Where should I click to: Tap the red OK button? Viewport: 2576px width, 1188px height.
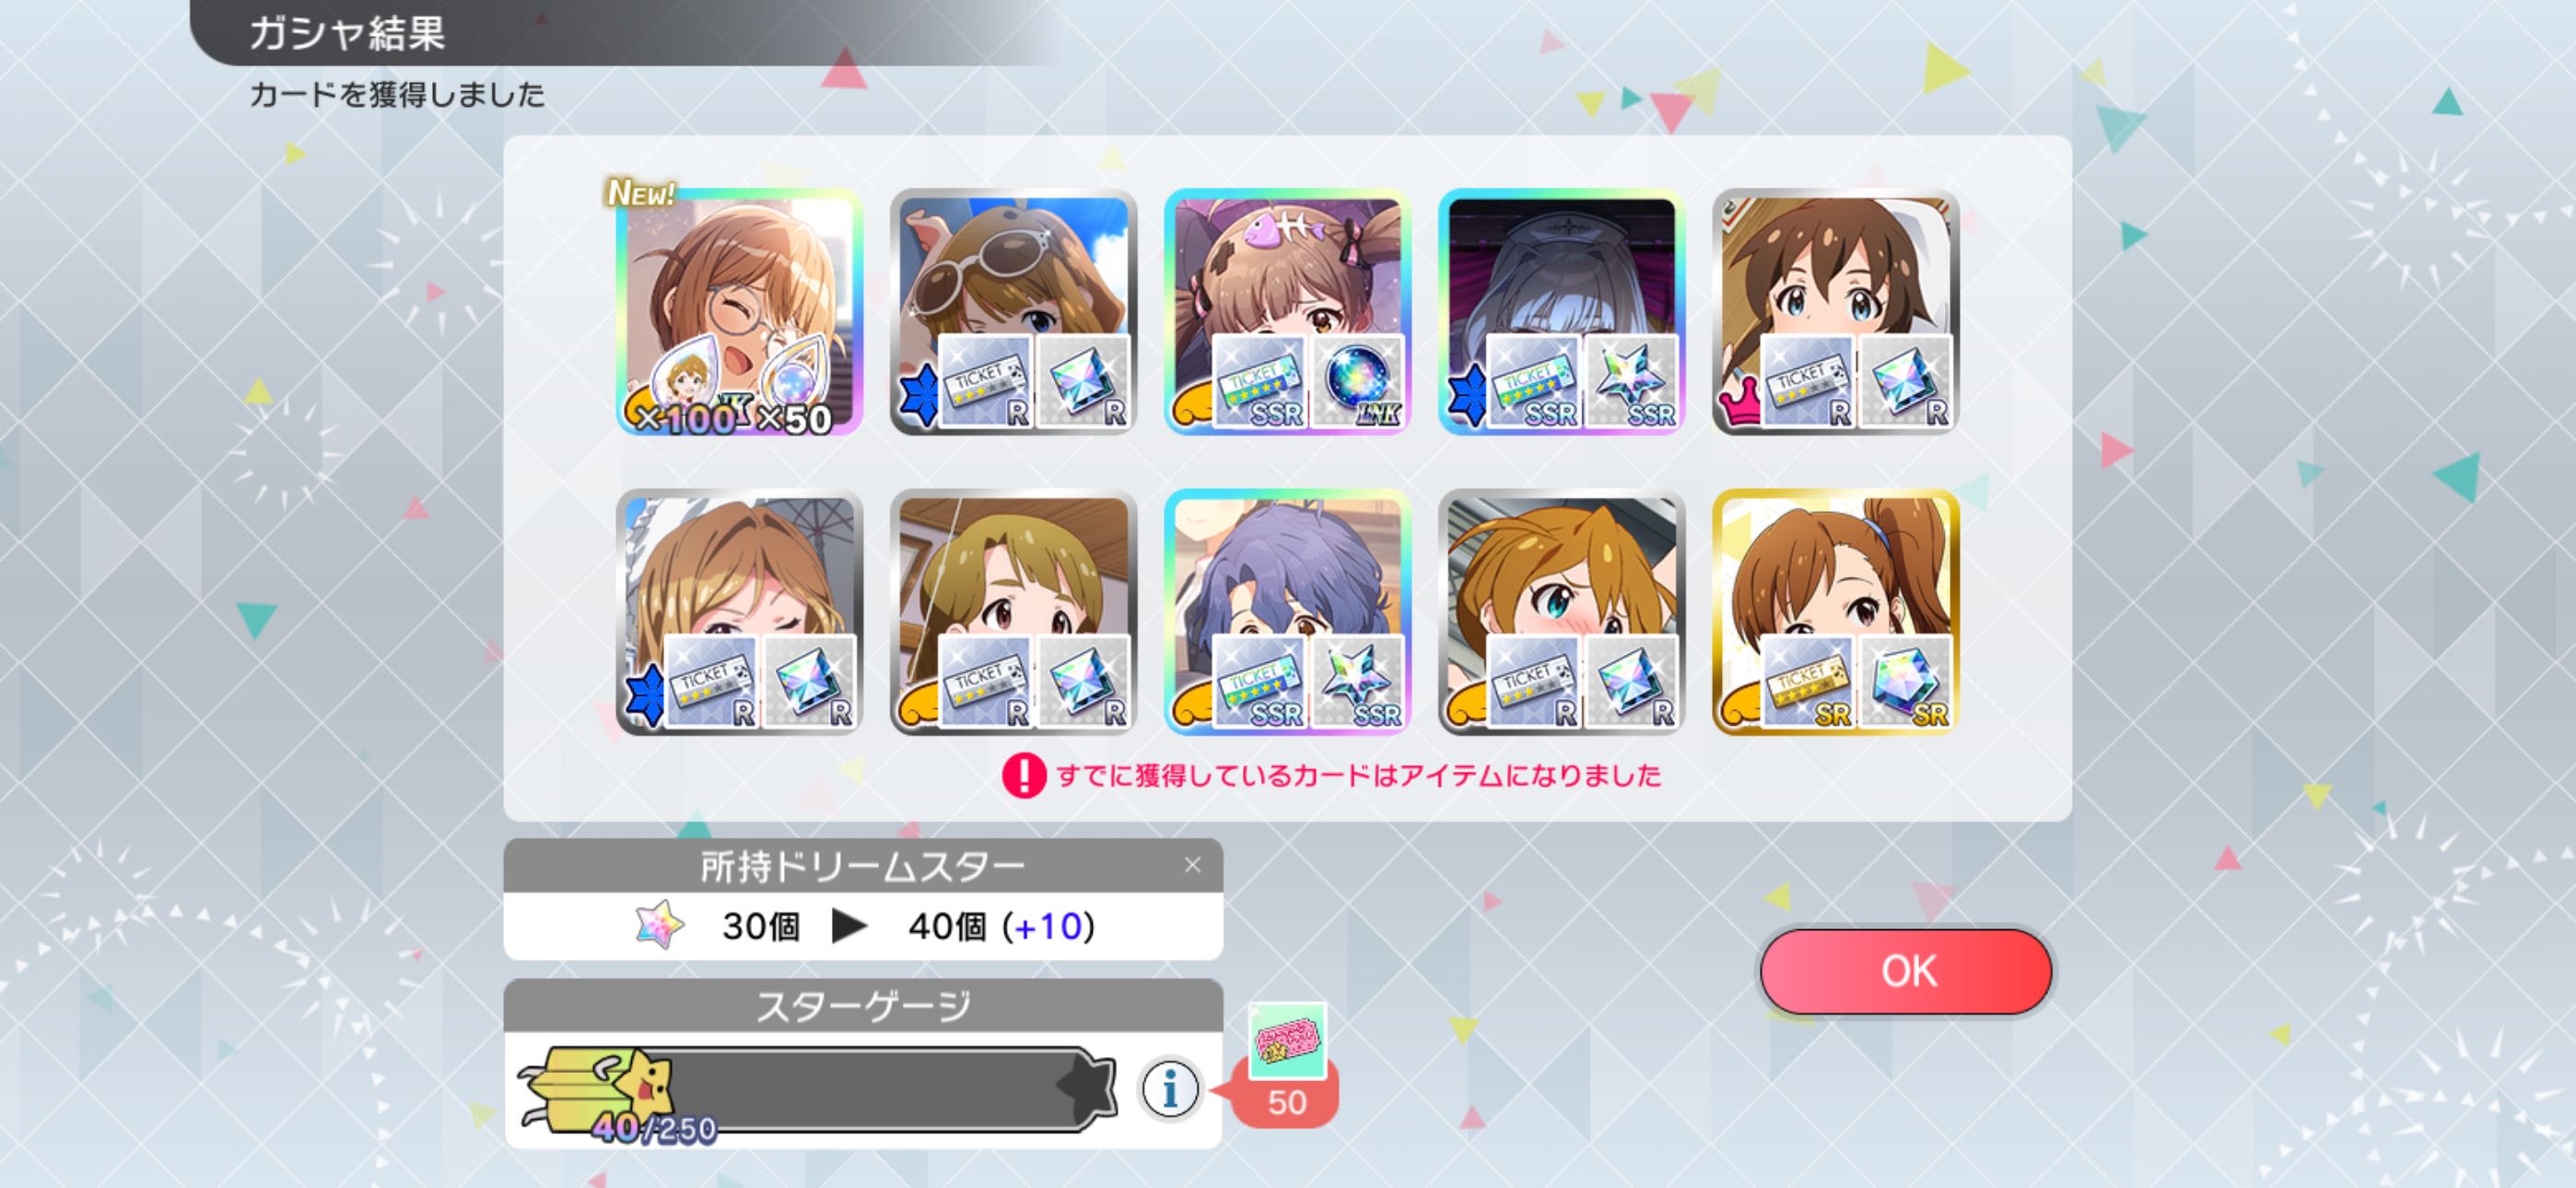(x=1906, y=971)
